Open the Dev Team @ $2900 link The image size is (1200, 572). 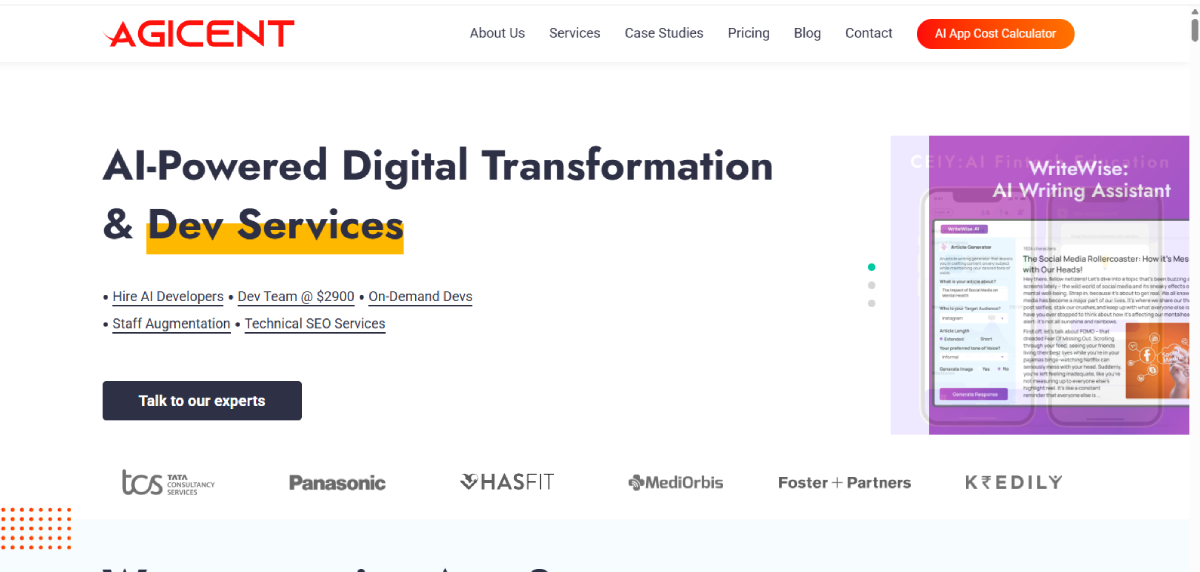(x=296, y=297)
